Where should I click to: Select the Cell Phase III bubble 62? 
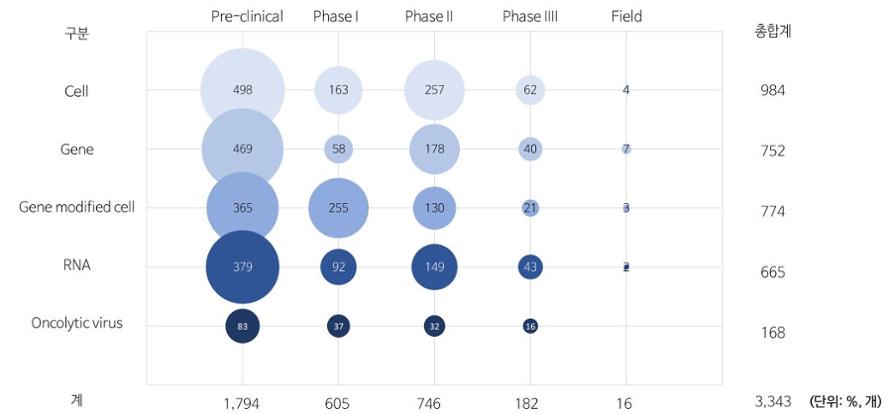[529, 90]
